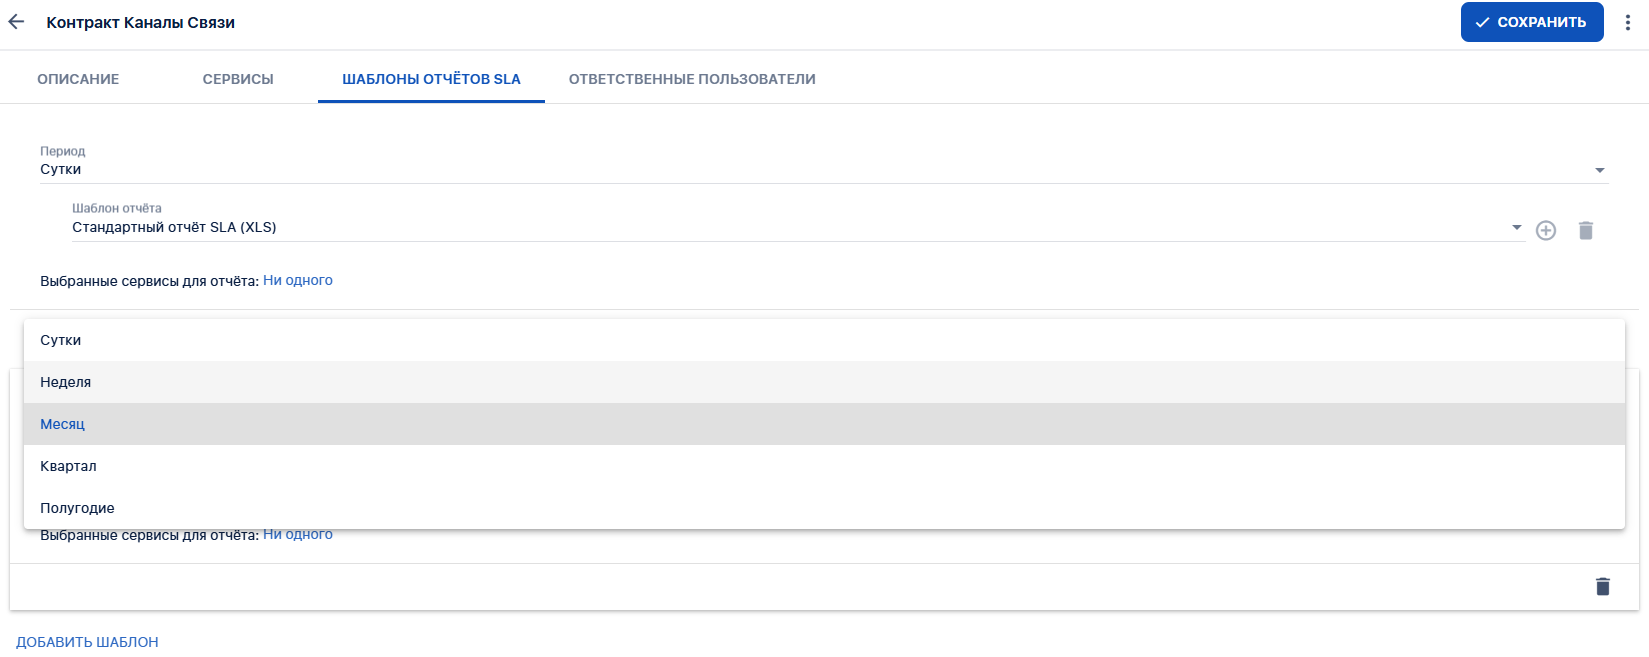This screenshot has height=657, width=1649.
Task: Choose Сутки in the open options list
Action: coord(61,340)
